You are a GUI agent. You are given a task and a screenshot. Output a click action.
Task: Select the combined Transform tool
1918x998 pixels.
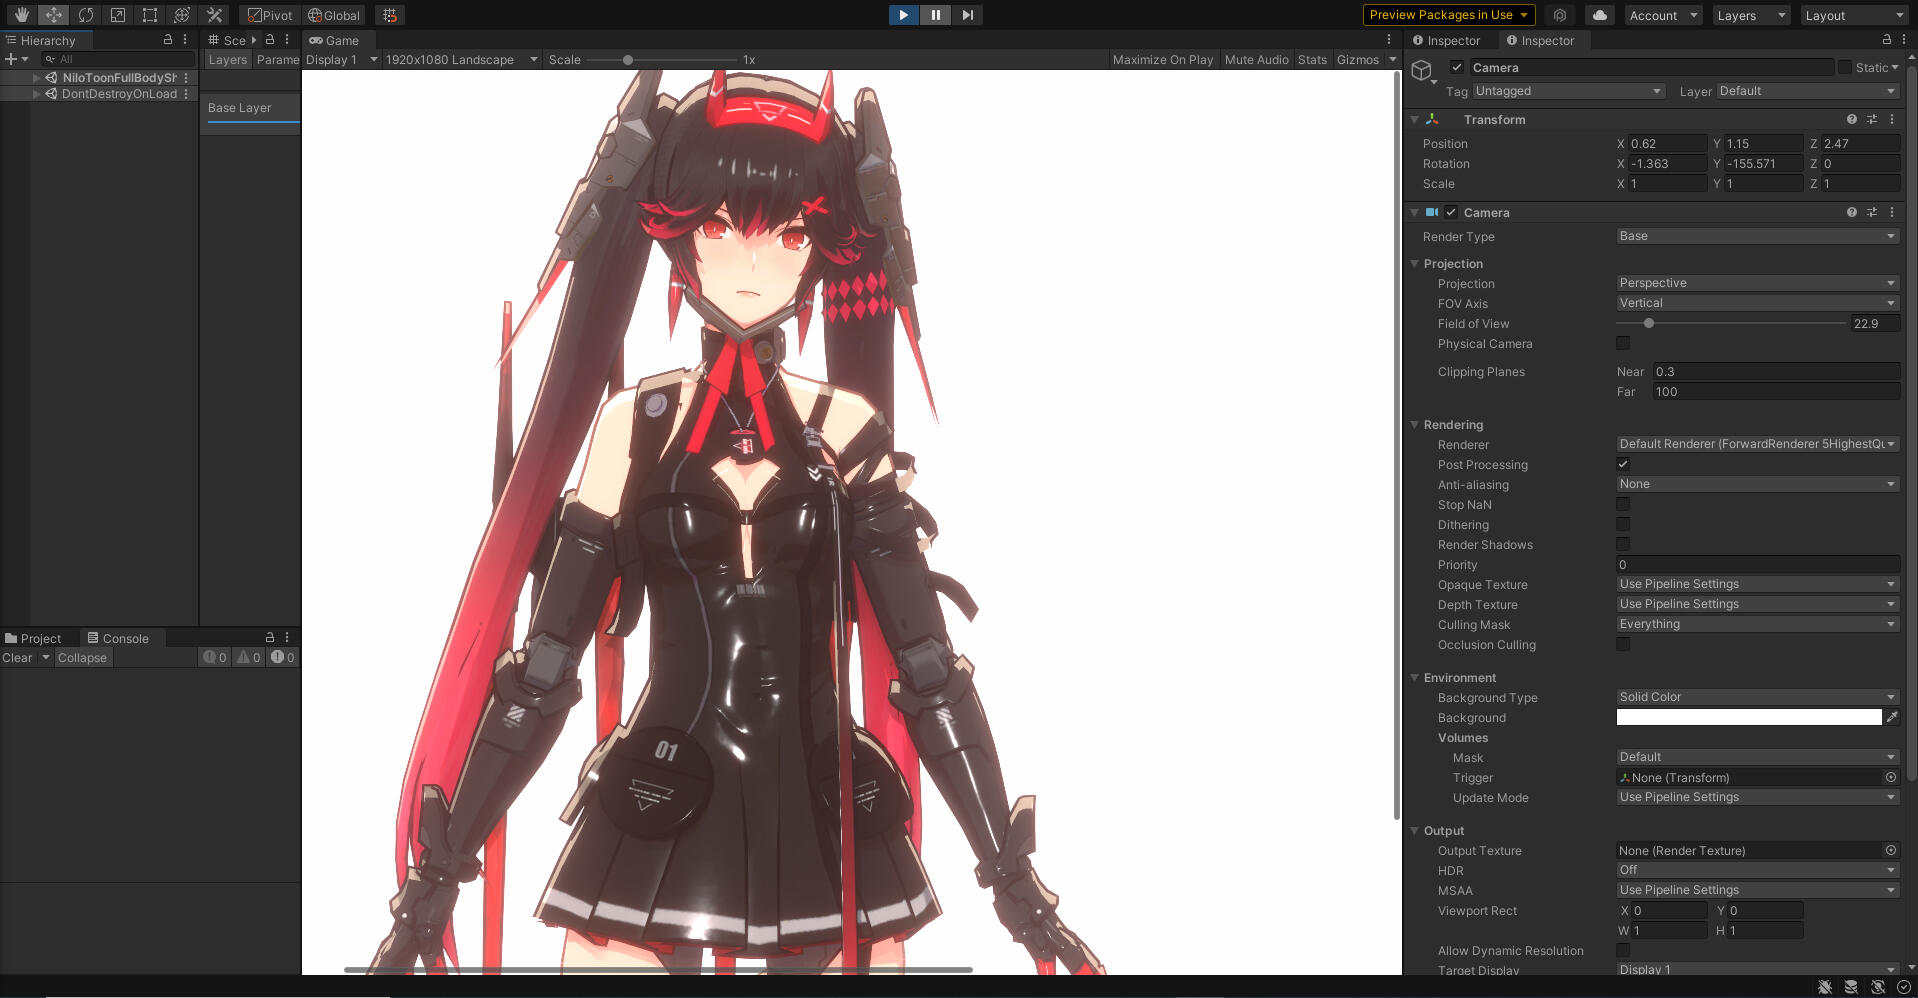pos(182,15)
